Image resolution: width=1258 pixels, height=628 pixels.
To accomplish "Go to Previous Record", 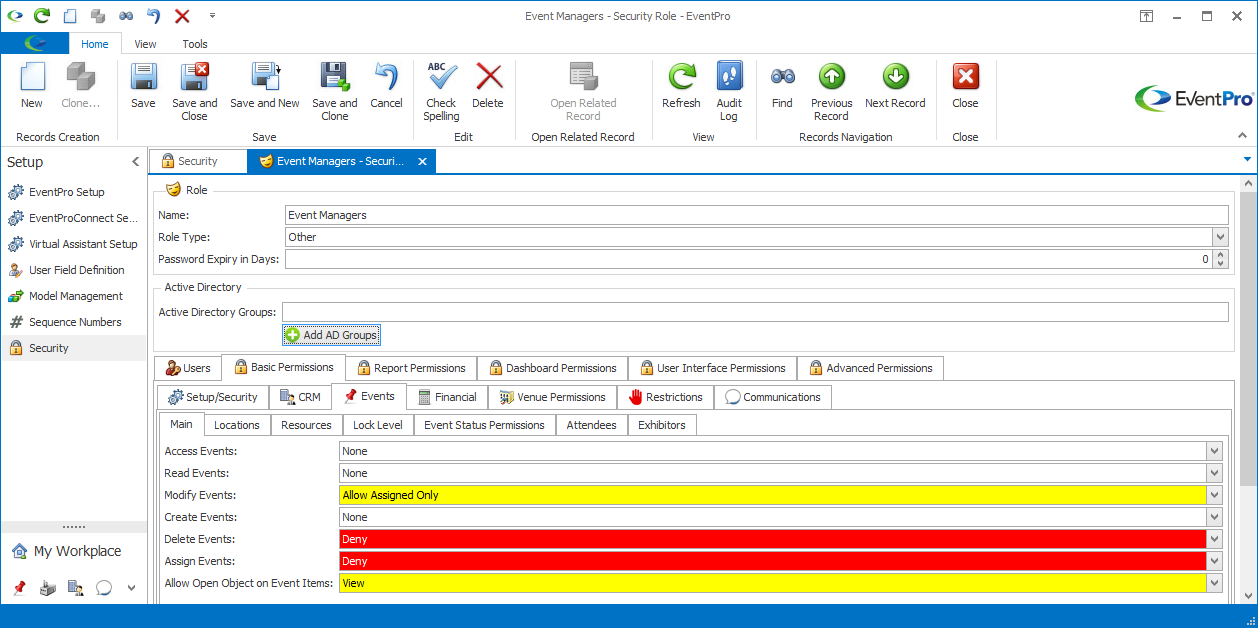I will click(x=831, y=91).
